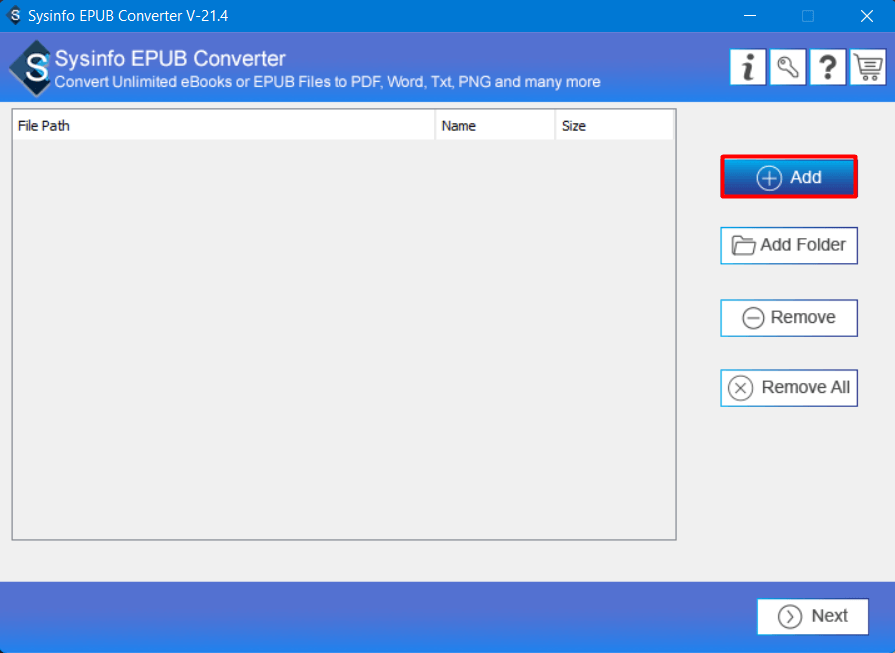Click the File Path column header

tap(224, 126)
